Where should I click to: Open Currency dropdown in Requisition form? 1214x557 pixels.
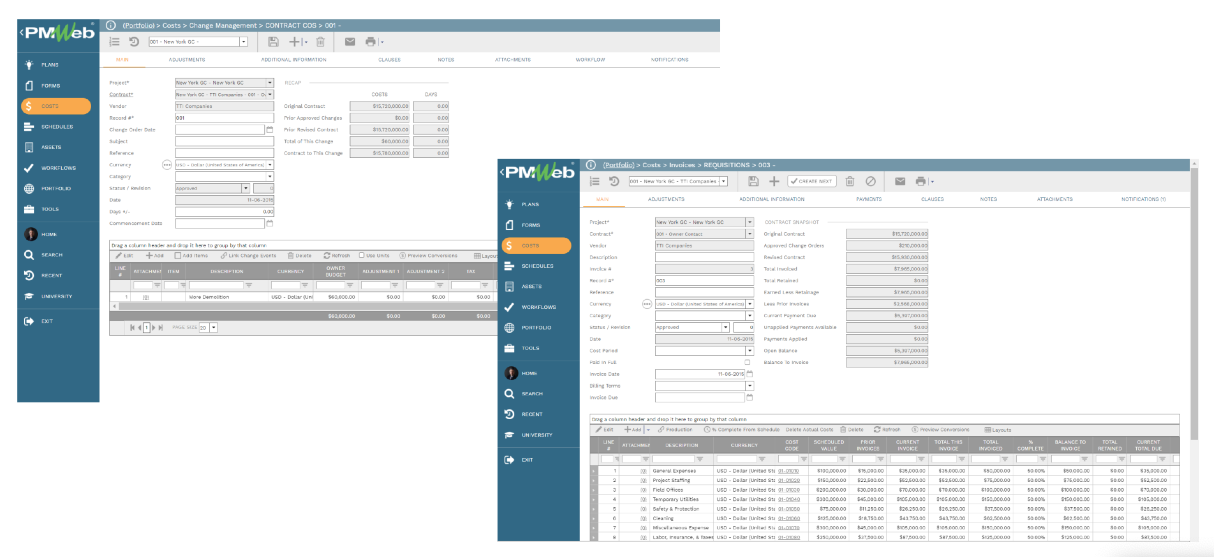coord(750,303)
